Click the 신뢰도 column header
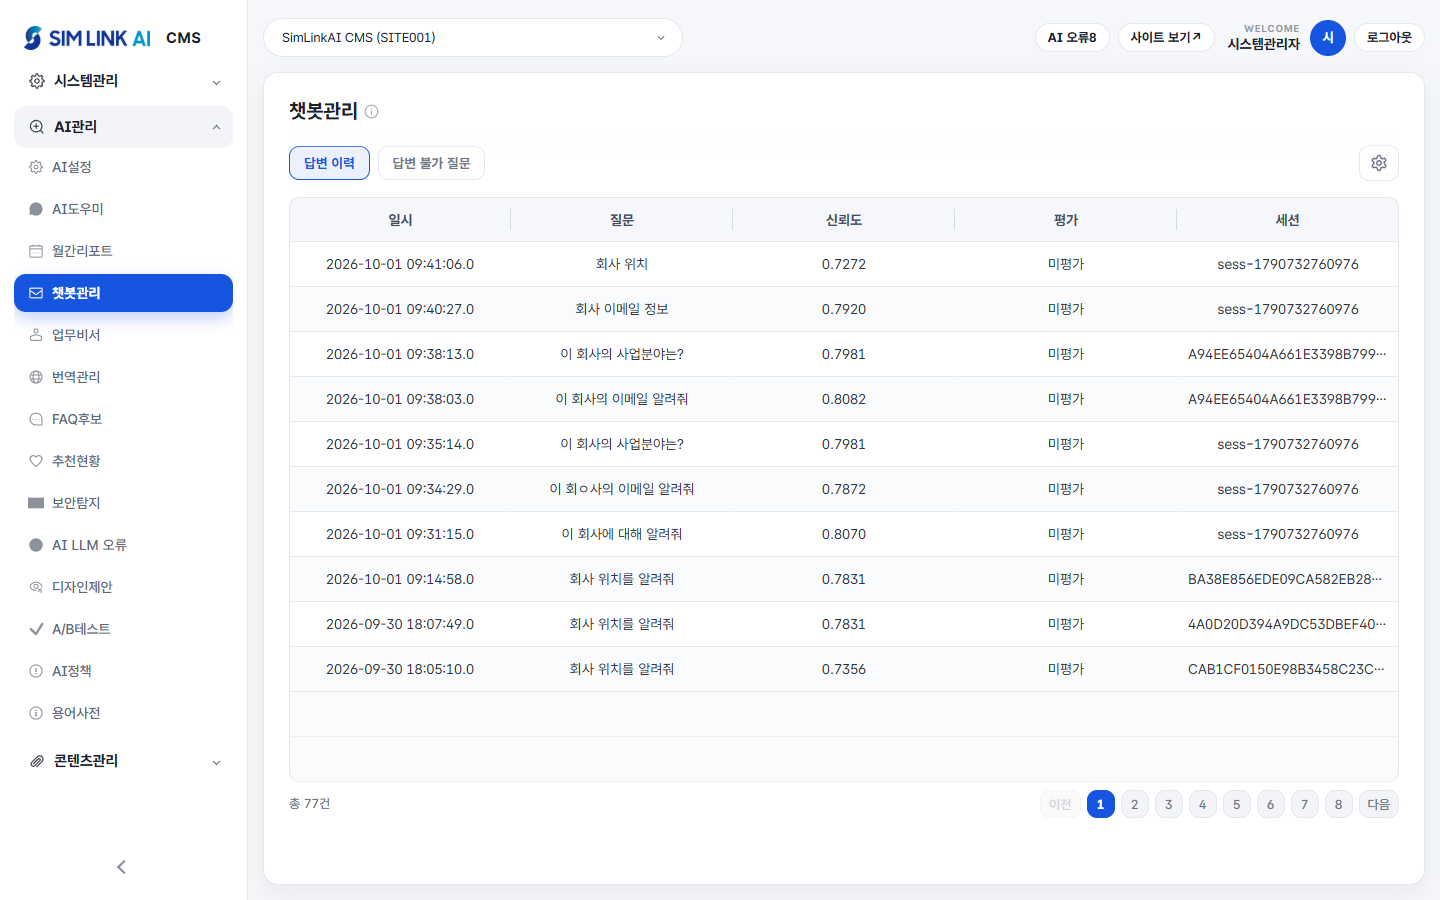Screen dimensions: 1440x900 tap(844, 220)
